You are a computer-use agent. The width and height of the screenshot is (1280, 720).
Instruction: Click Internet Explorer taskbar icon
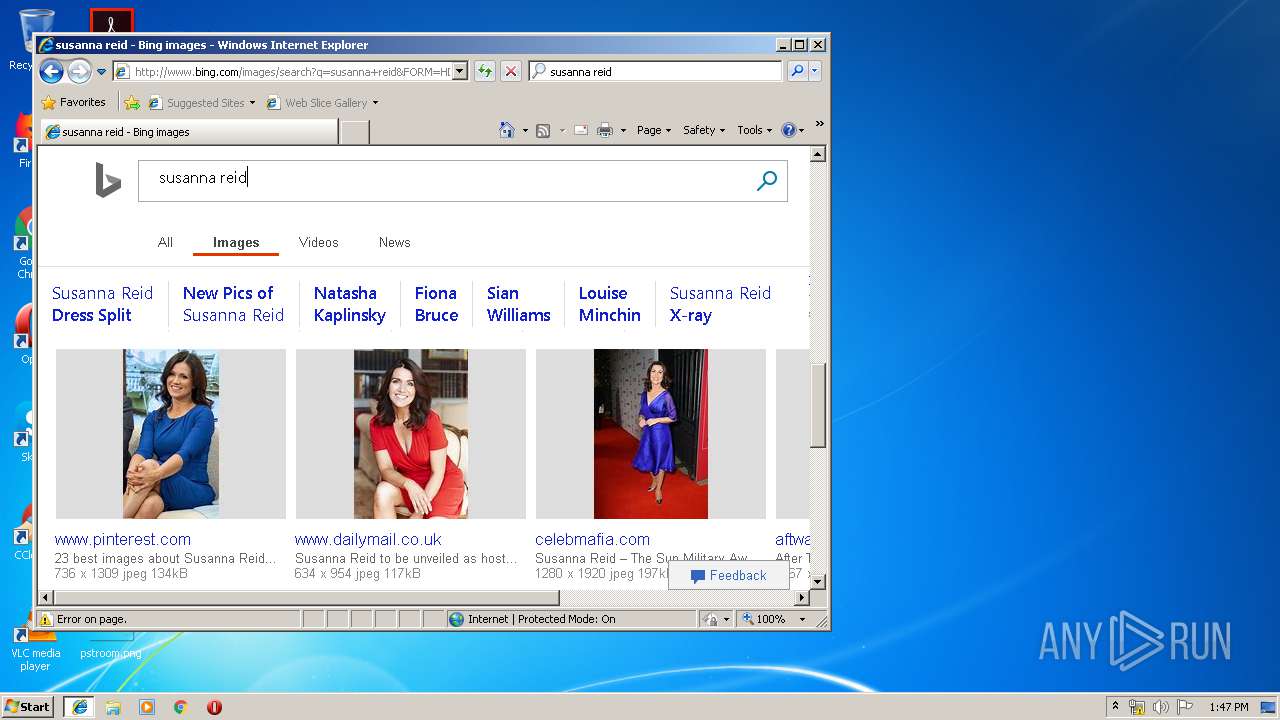coord(79,706)
